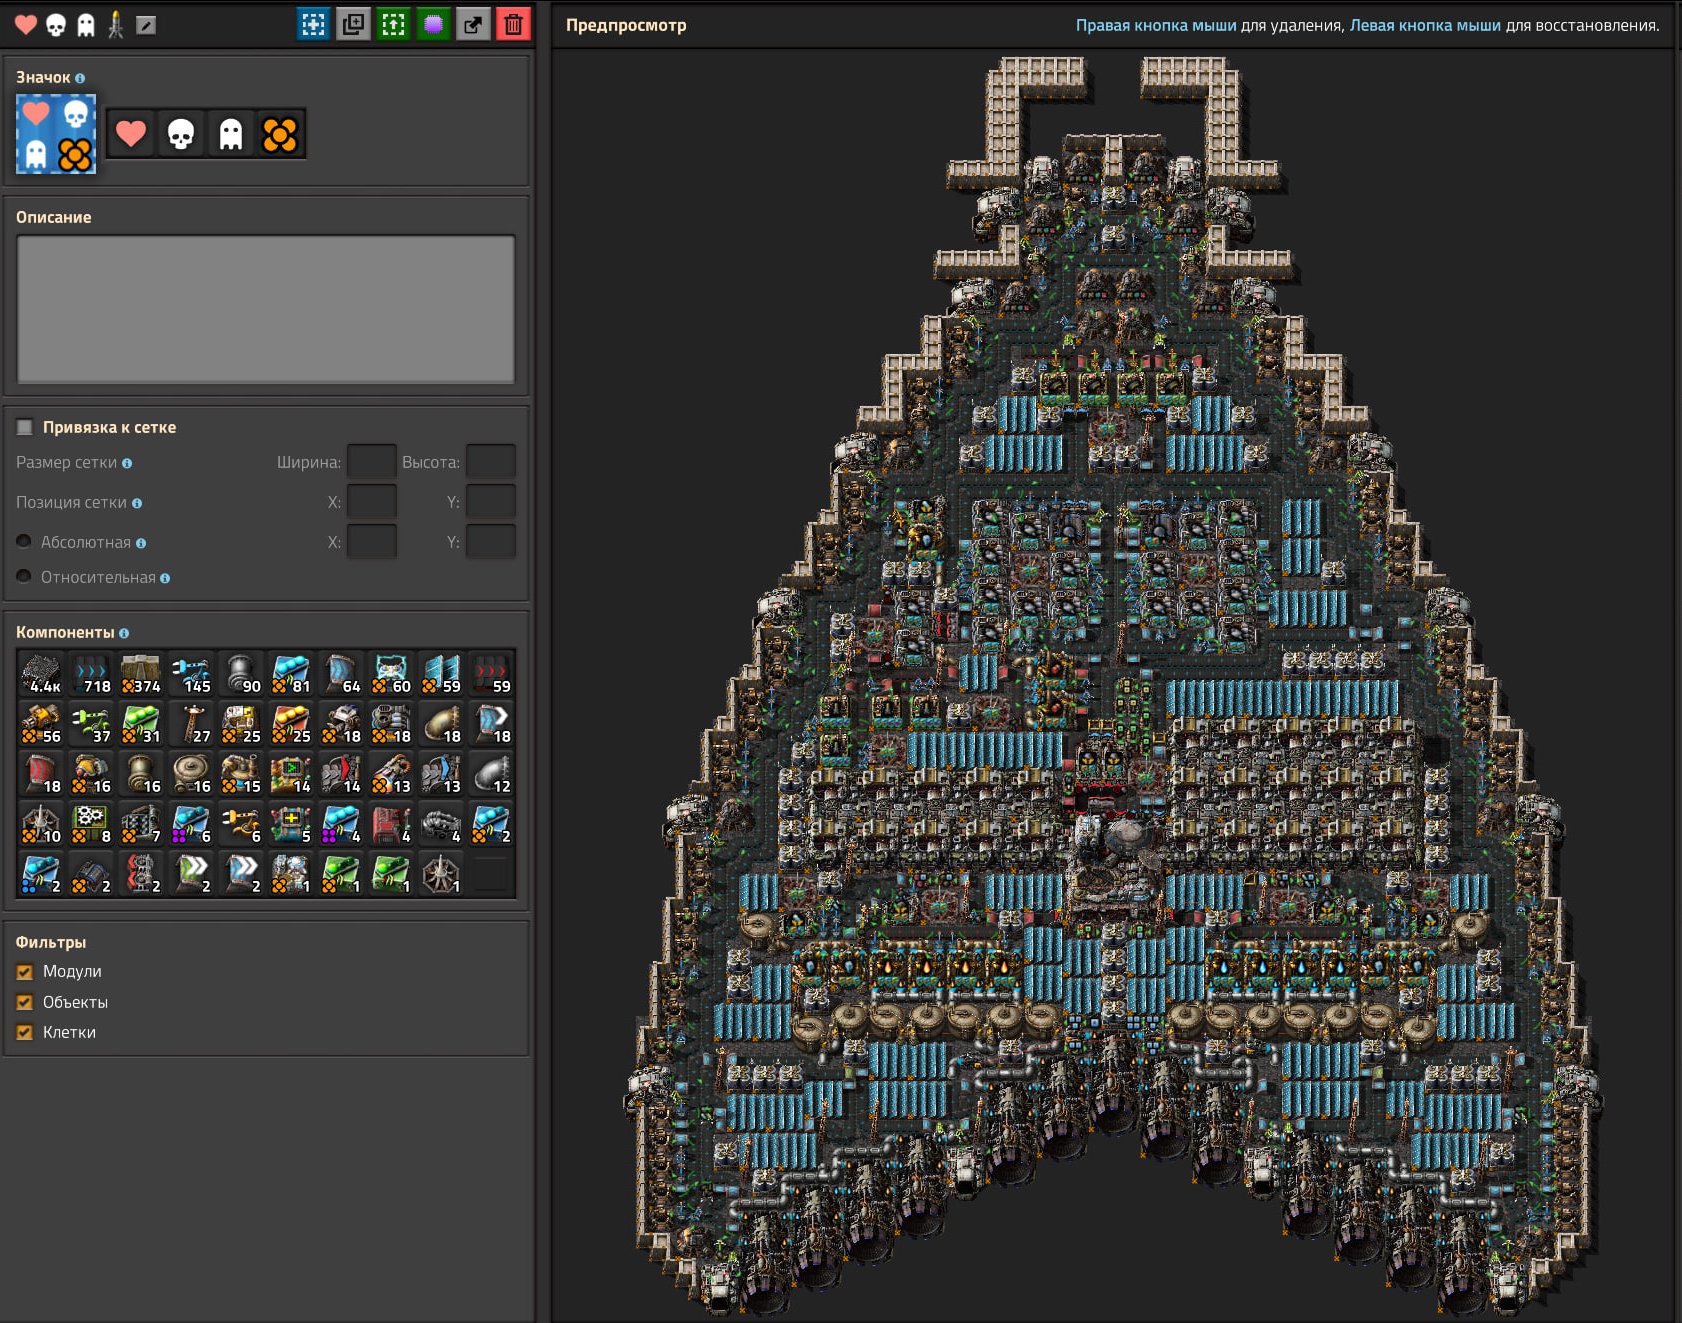Image resolution: width=1682 pixels, height=1323 pixels.
Task: Click the 90 pipe component
Action: (x=241, y=673)
